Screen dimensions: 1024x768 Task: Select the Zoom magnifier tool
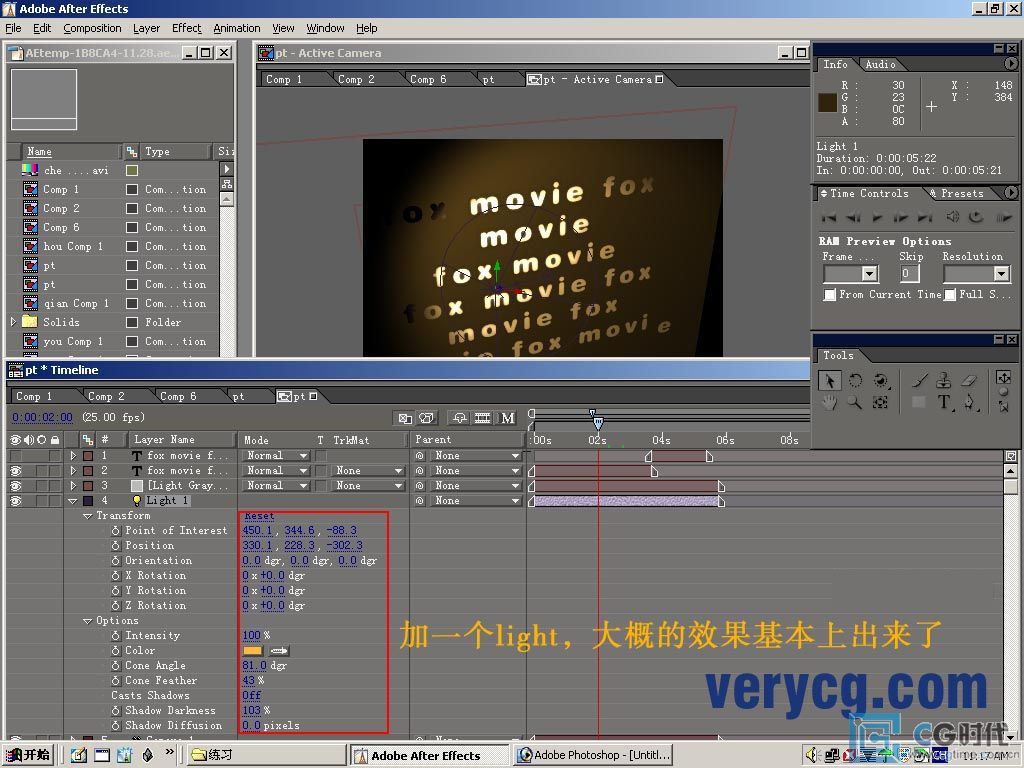pos(855,402)
